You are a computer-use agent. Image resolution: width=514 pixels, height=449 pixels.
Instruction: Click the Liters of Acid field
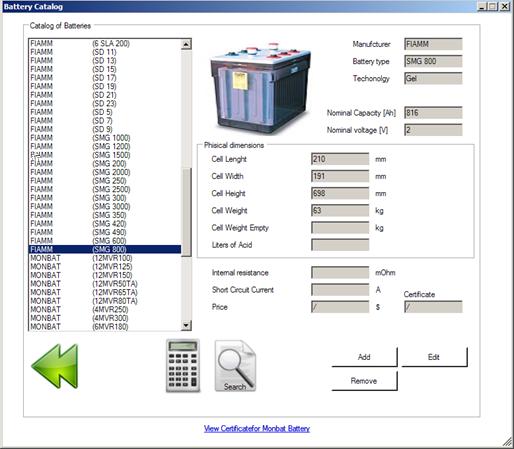click(x=340, y=245)
